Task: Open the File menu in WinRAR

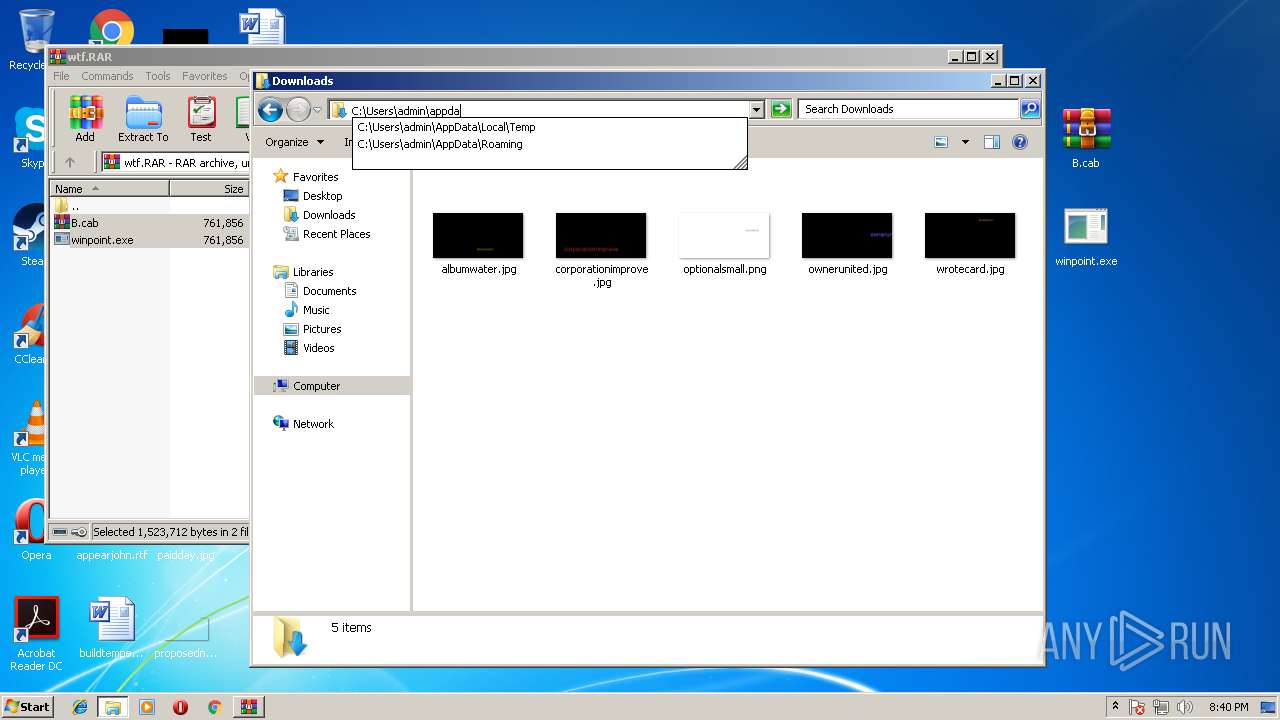Action: tap(61, 76)
